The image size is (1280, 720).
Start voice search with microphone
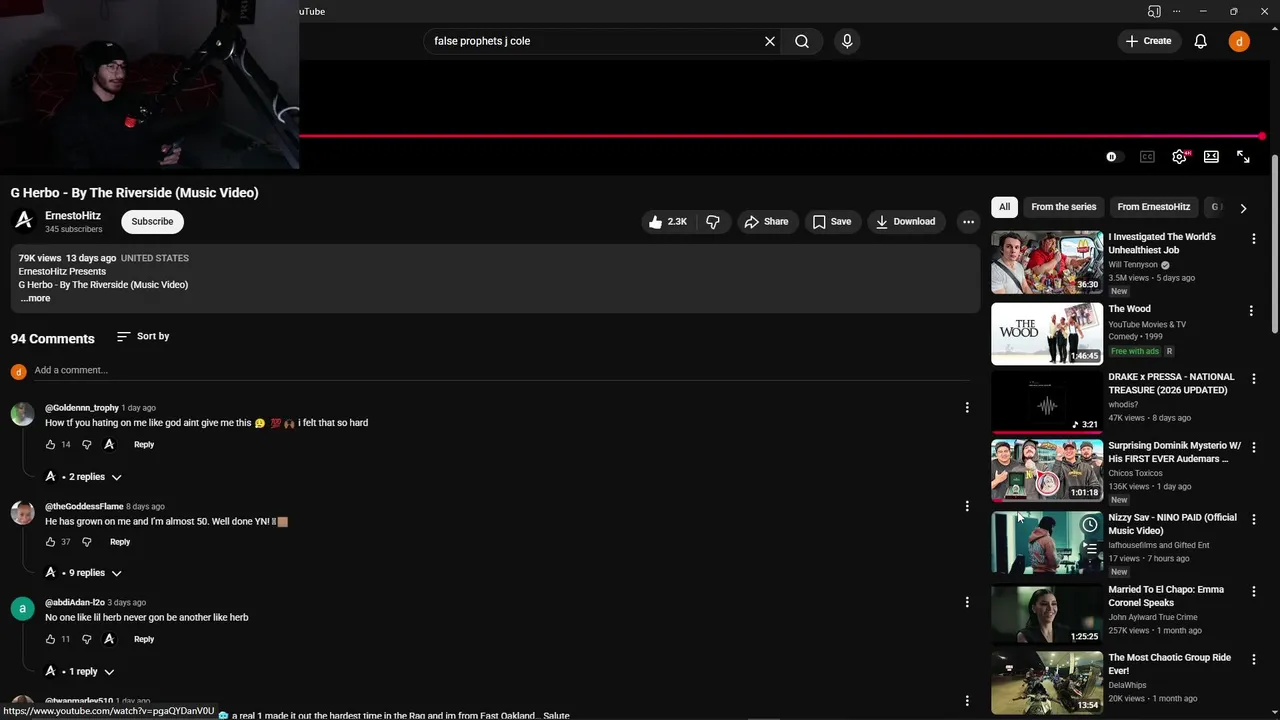tap(847, 41)
